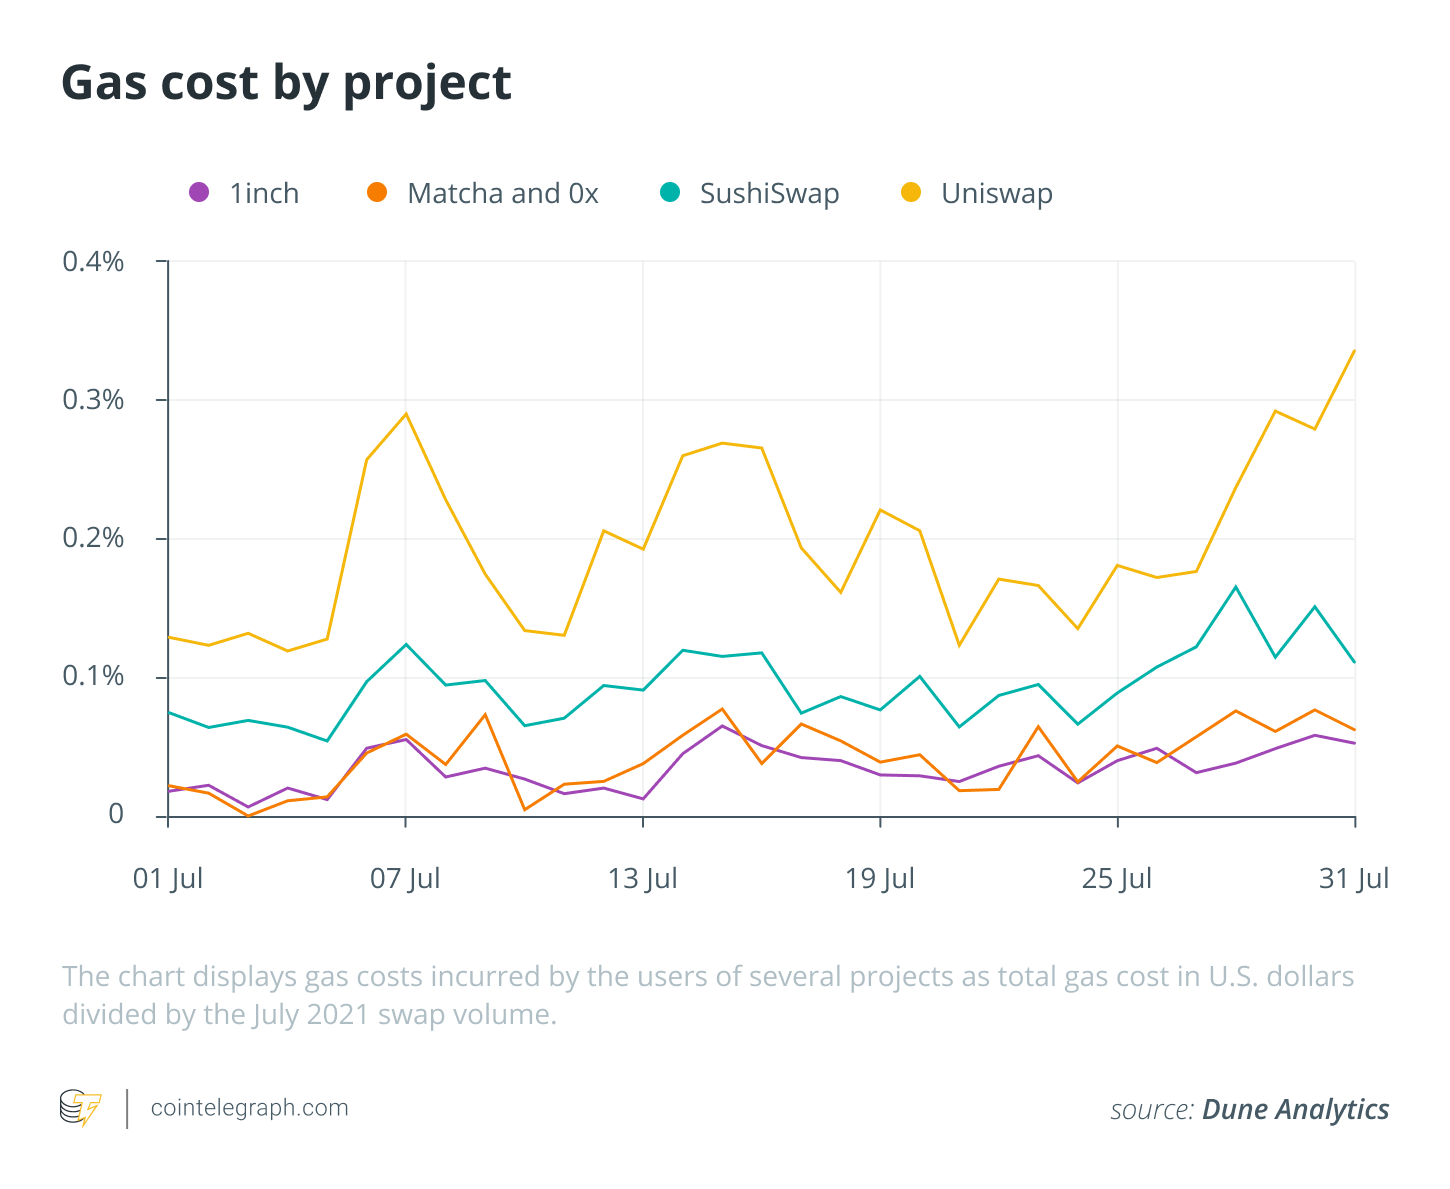Toggle the 1inch series label
The height and width of the screenshot is (1189, 1450).
point(264,193)
